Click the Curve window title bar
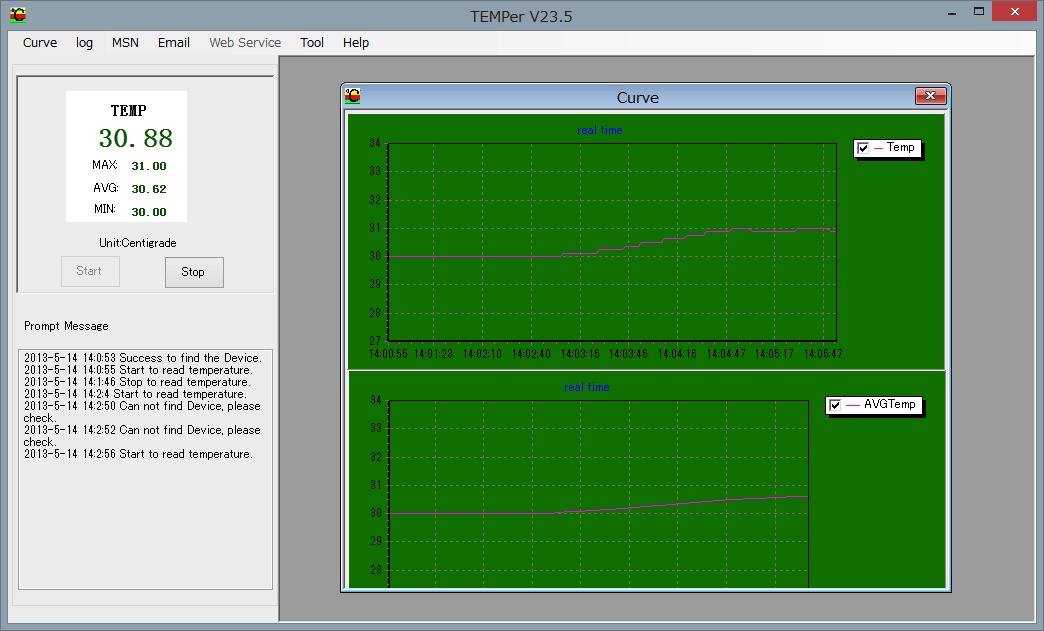The width and height of the screenshot is (1044, 631). [x=637, y=97]
